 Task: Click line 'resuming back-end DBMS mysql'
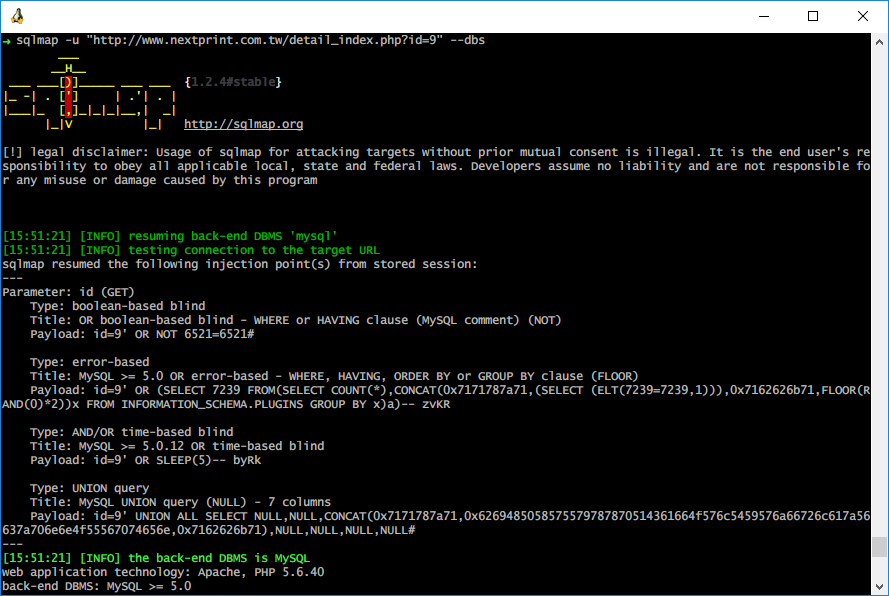pyautogui.click(x=170, y=236)
